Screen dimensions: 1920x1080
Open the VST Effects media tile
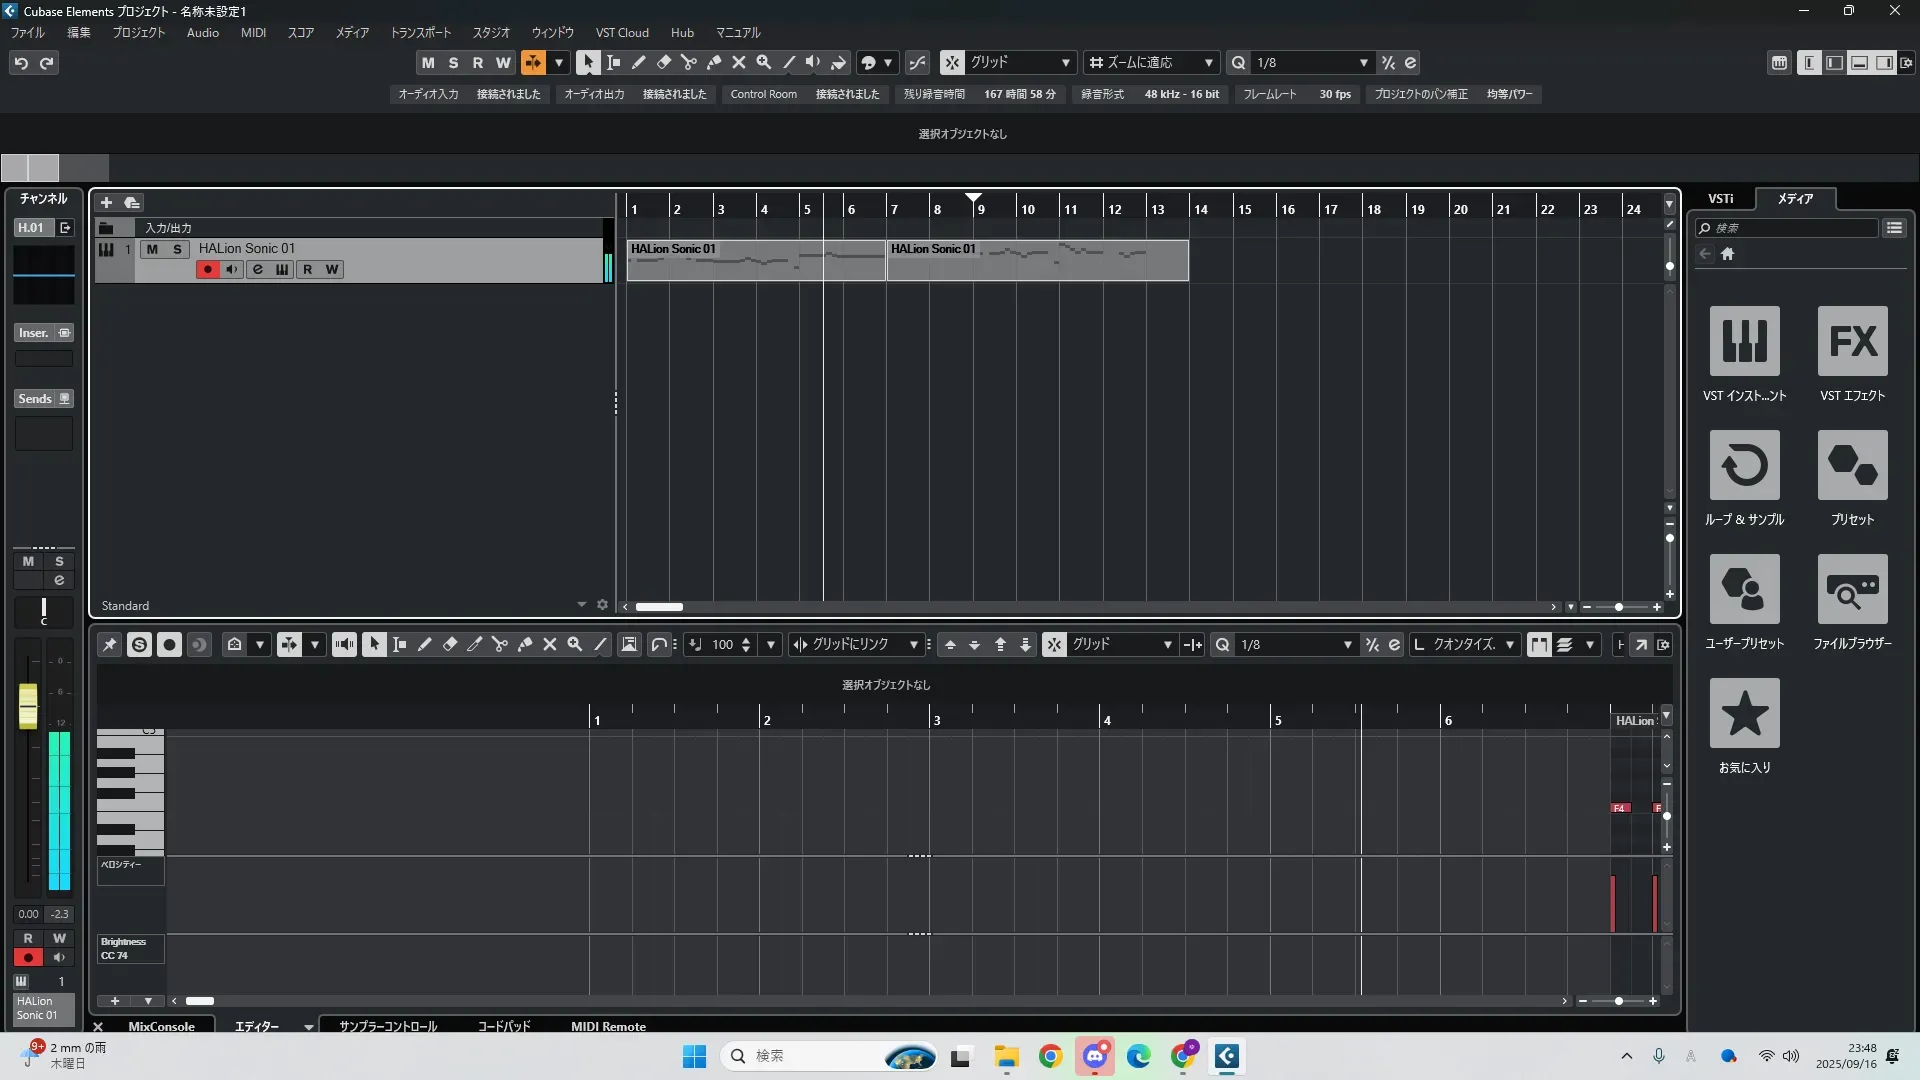tap(1852, 341)
